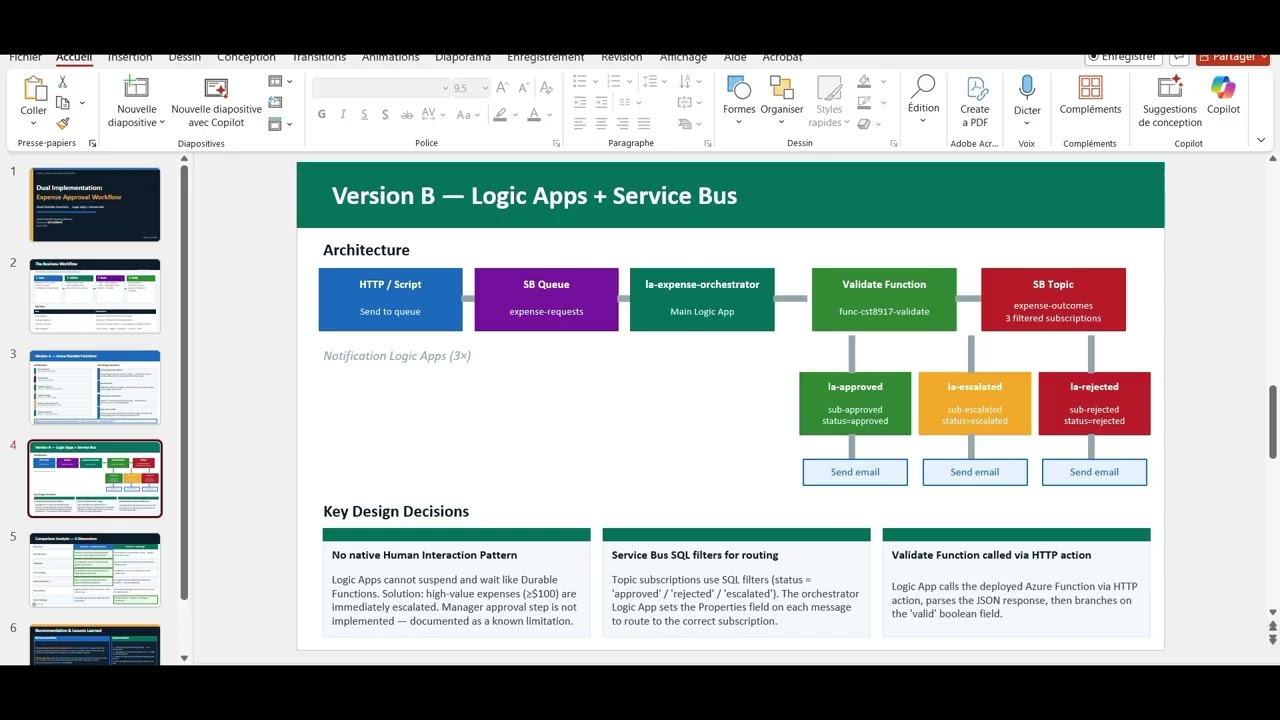Screen dimensions: 1280x720
Task: Click the la-expense-orchestrator box on slide
Action: click(x=702, y=299)
